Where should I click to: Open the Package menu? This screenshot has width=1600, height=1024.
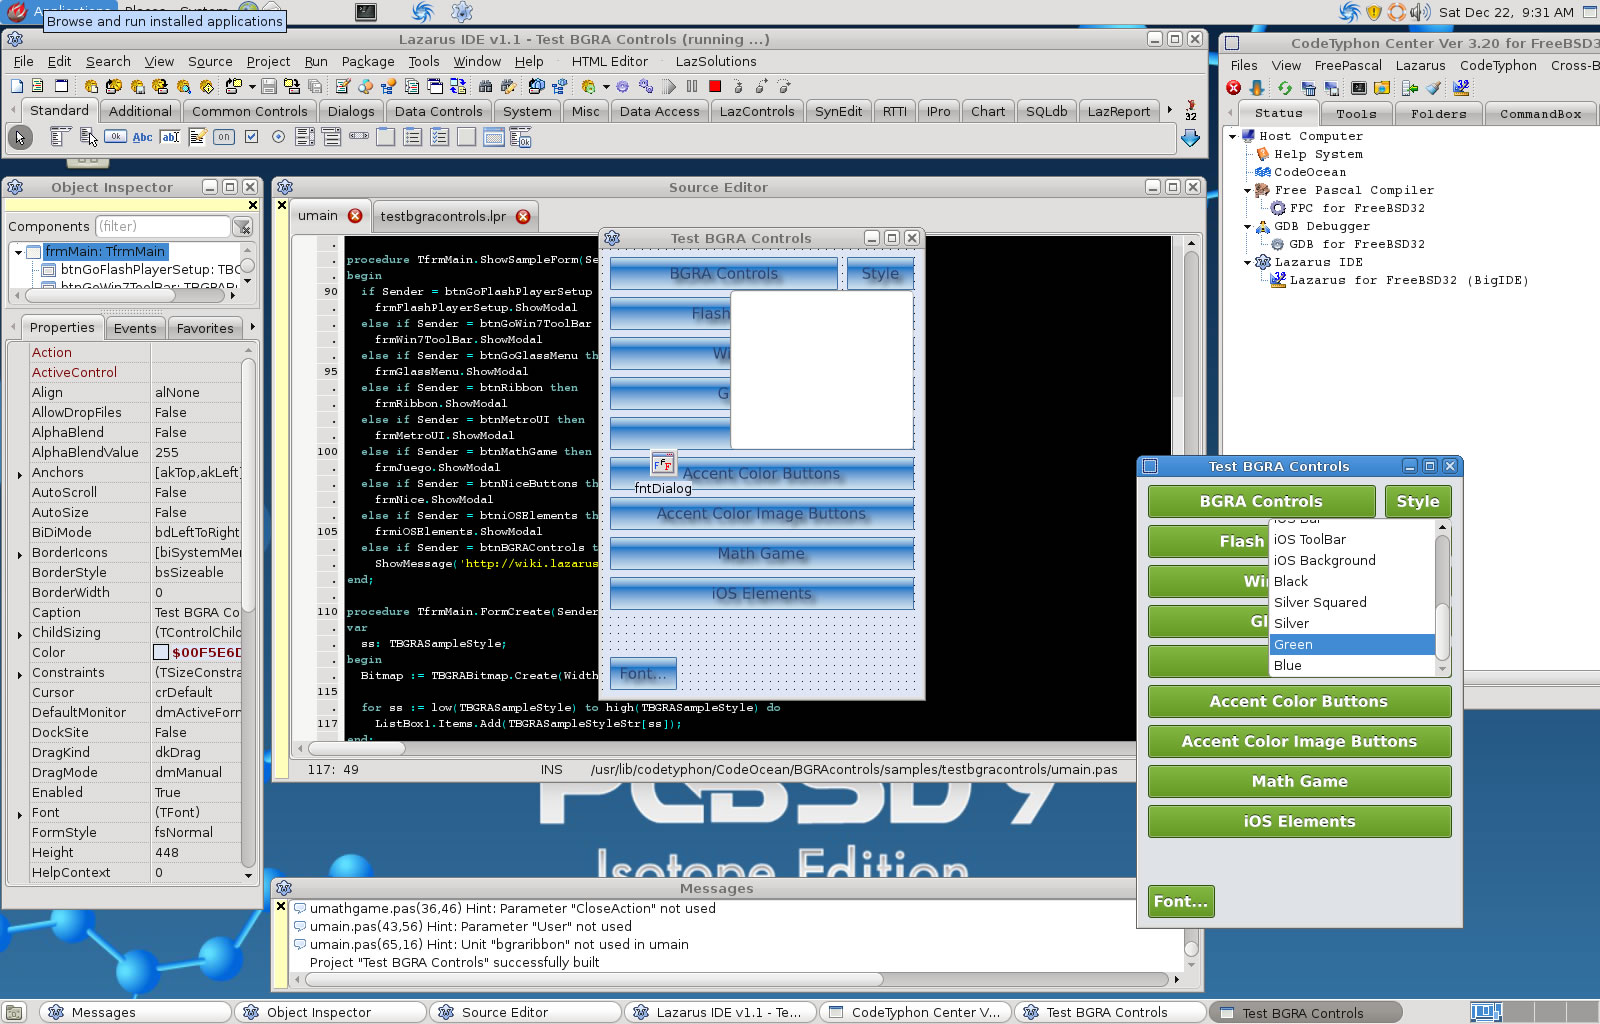tap(368, 61)
